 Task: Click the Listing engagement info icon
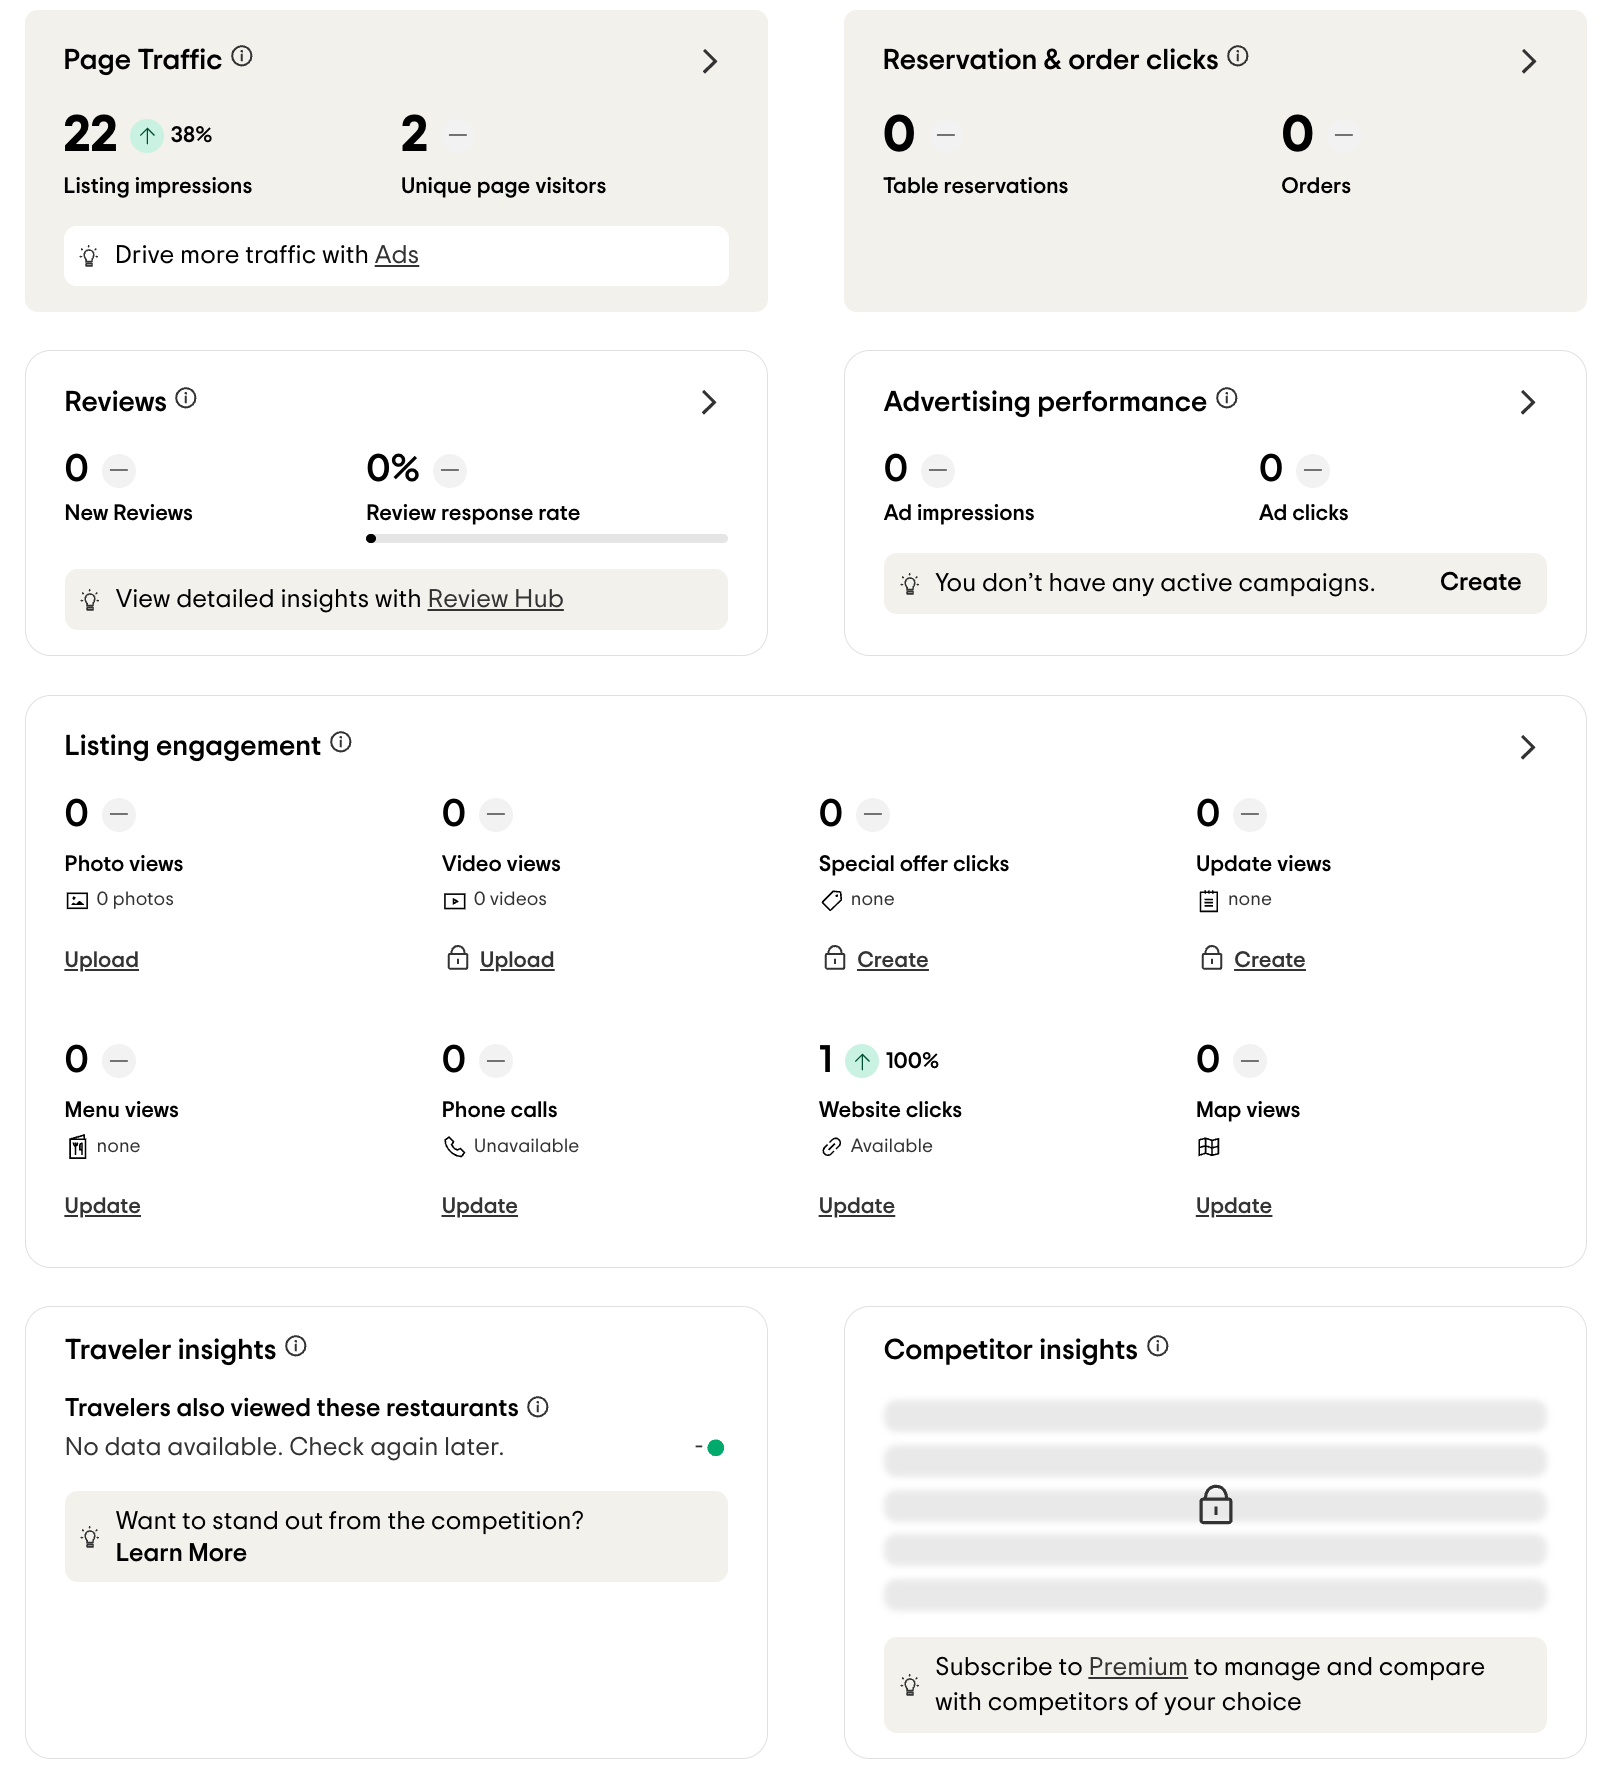tap(341, 742)
